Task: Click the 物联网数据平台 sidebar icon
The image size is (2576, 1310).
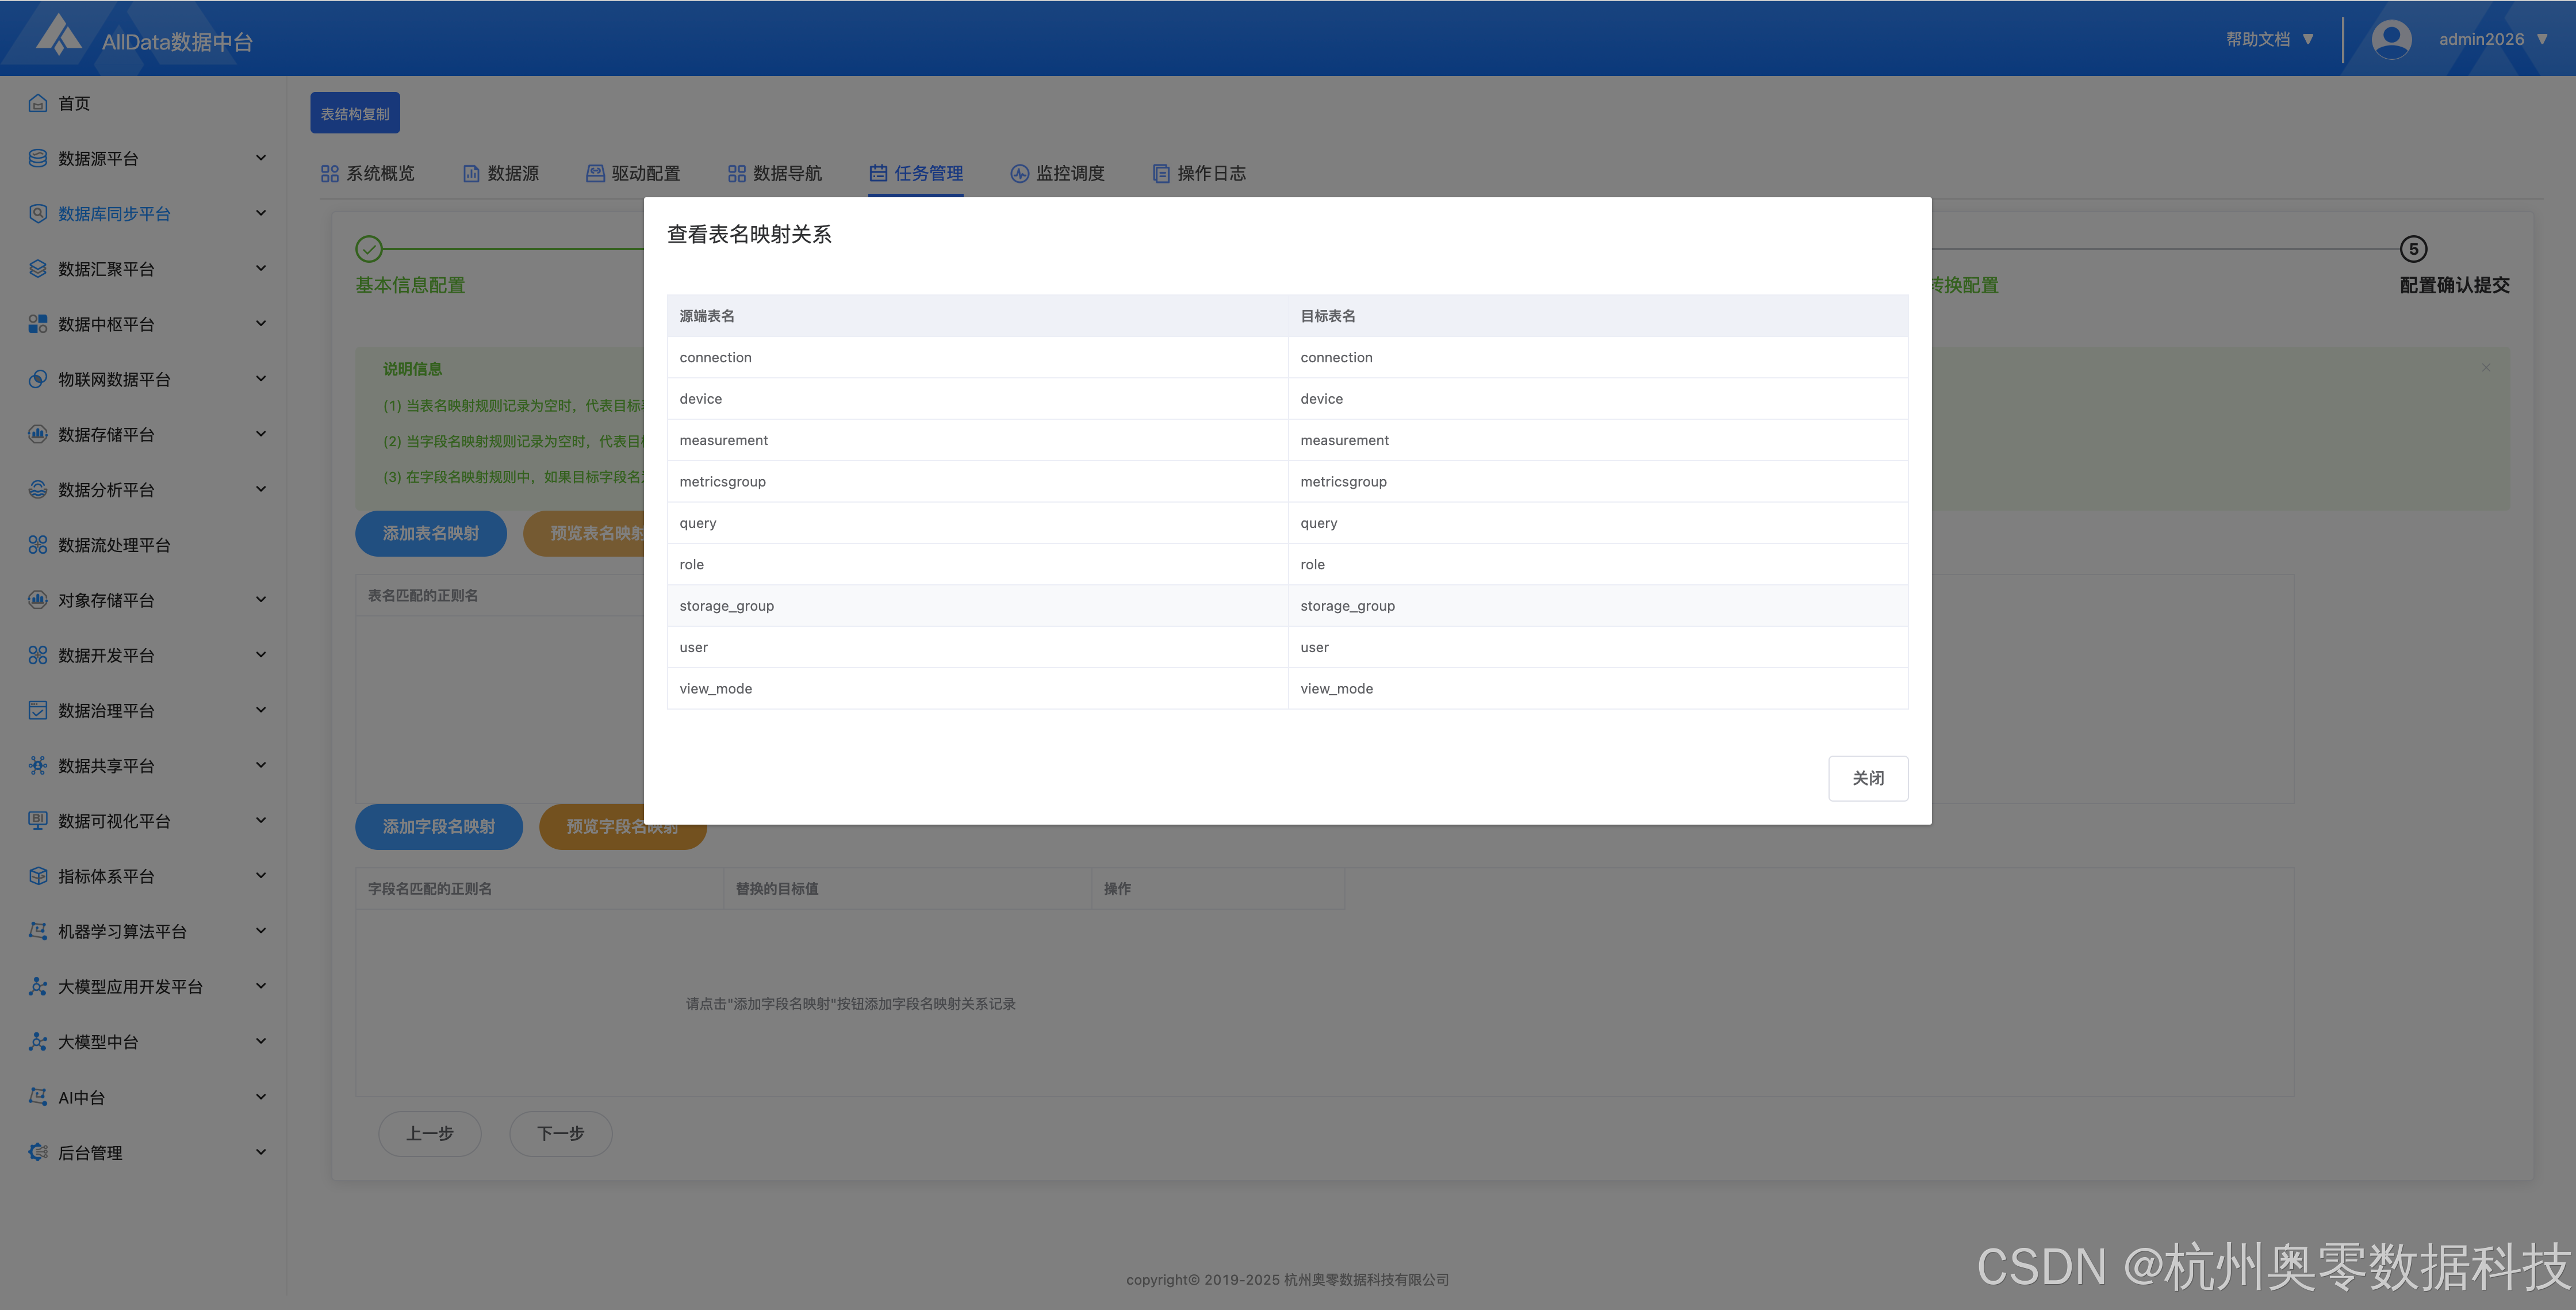Action: click(38, 379)
